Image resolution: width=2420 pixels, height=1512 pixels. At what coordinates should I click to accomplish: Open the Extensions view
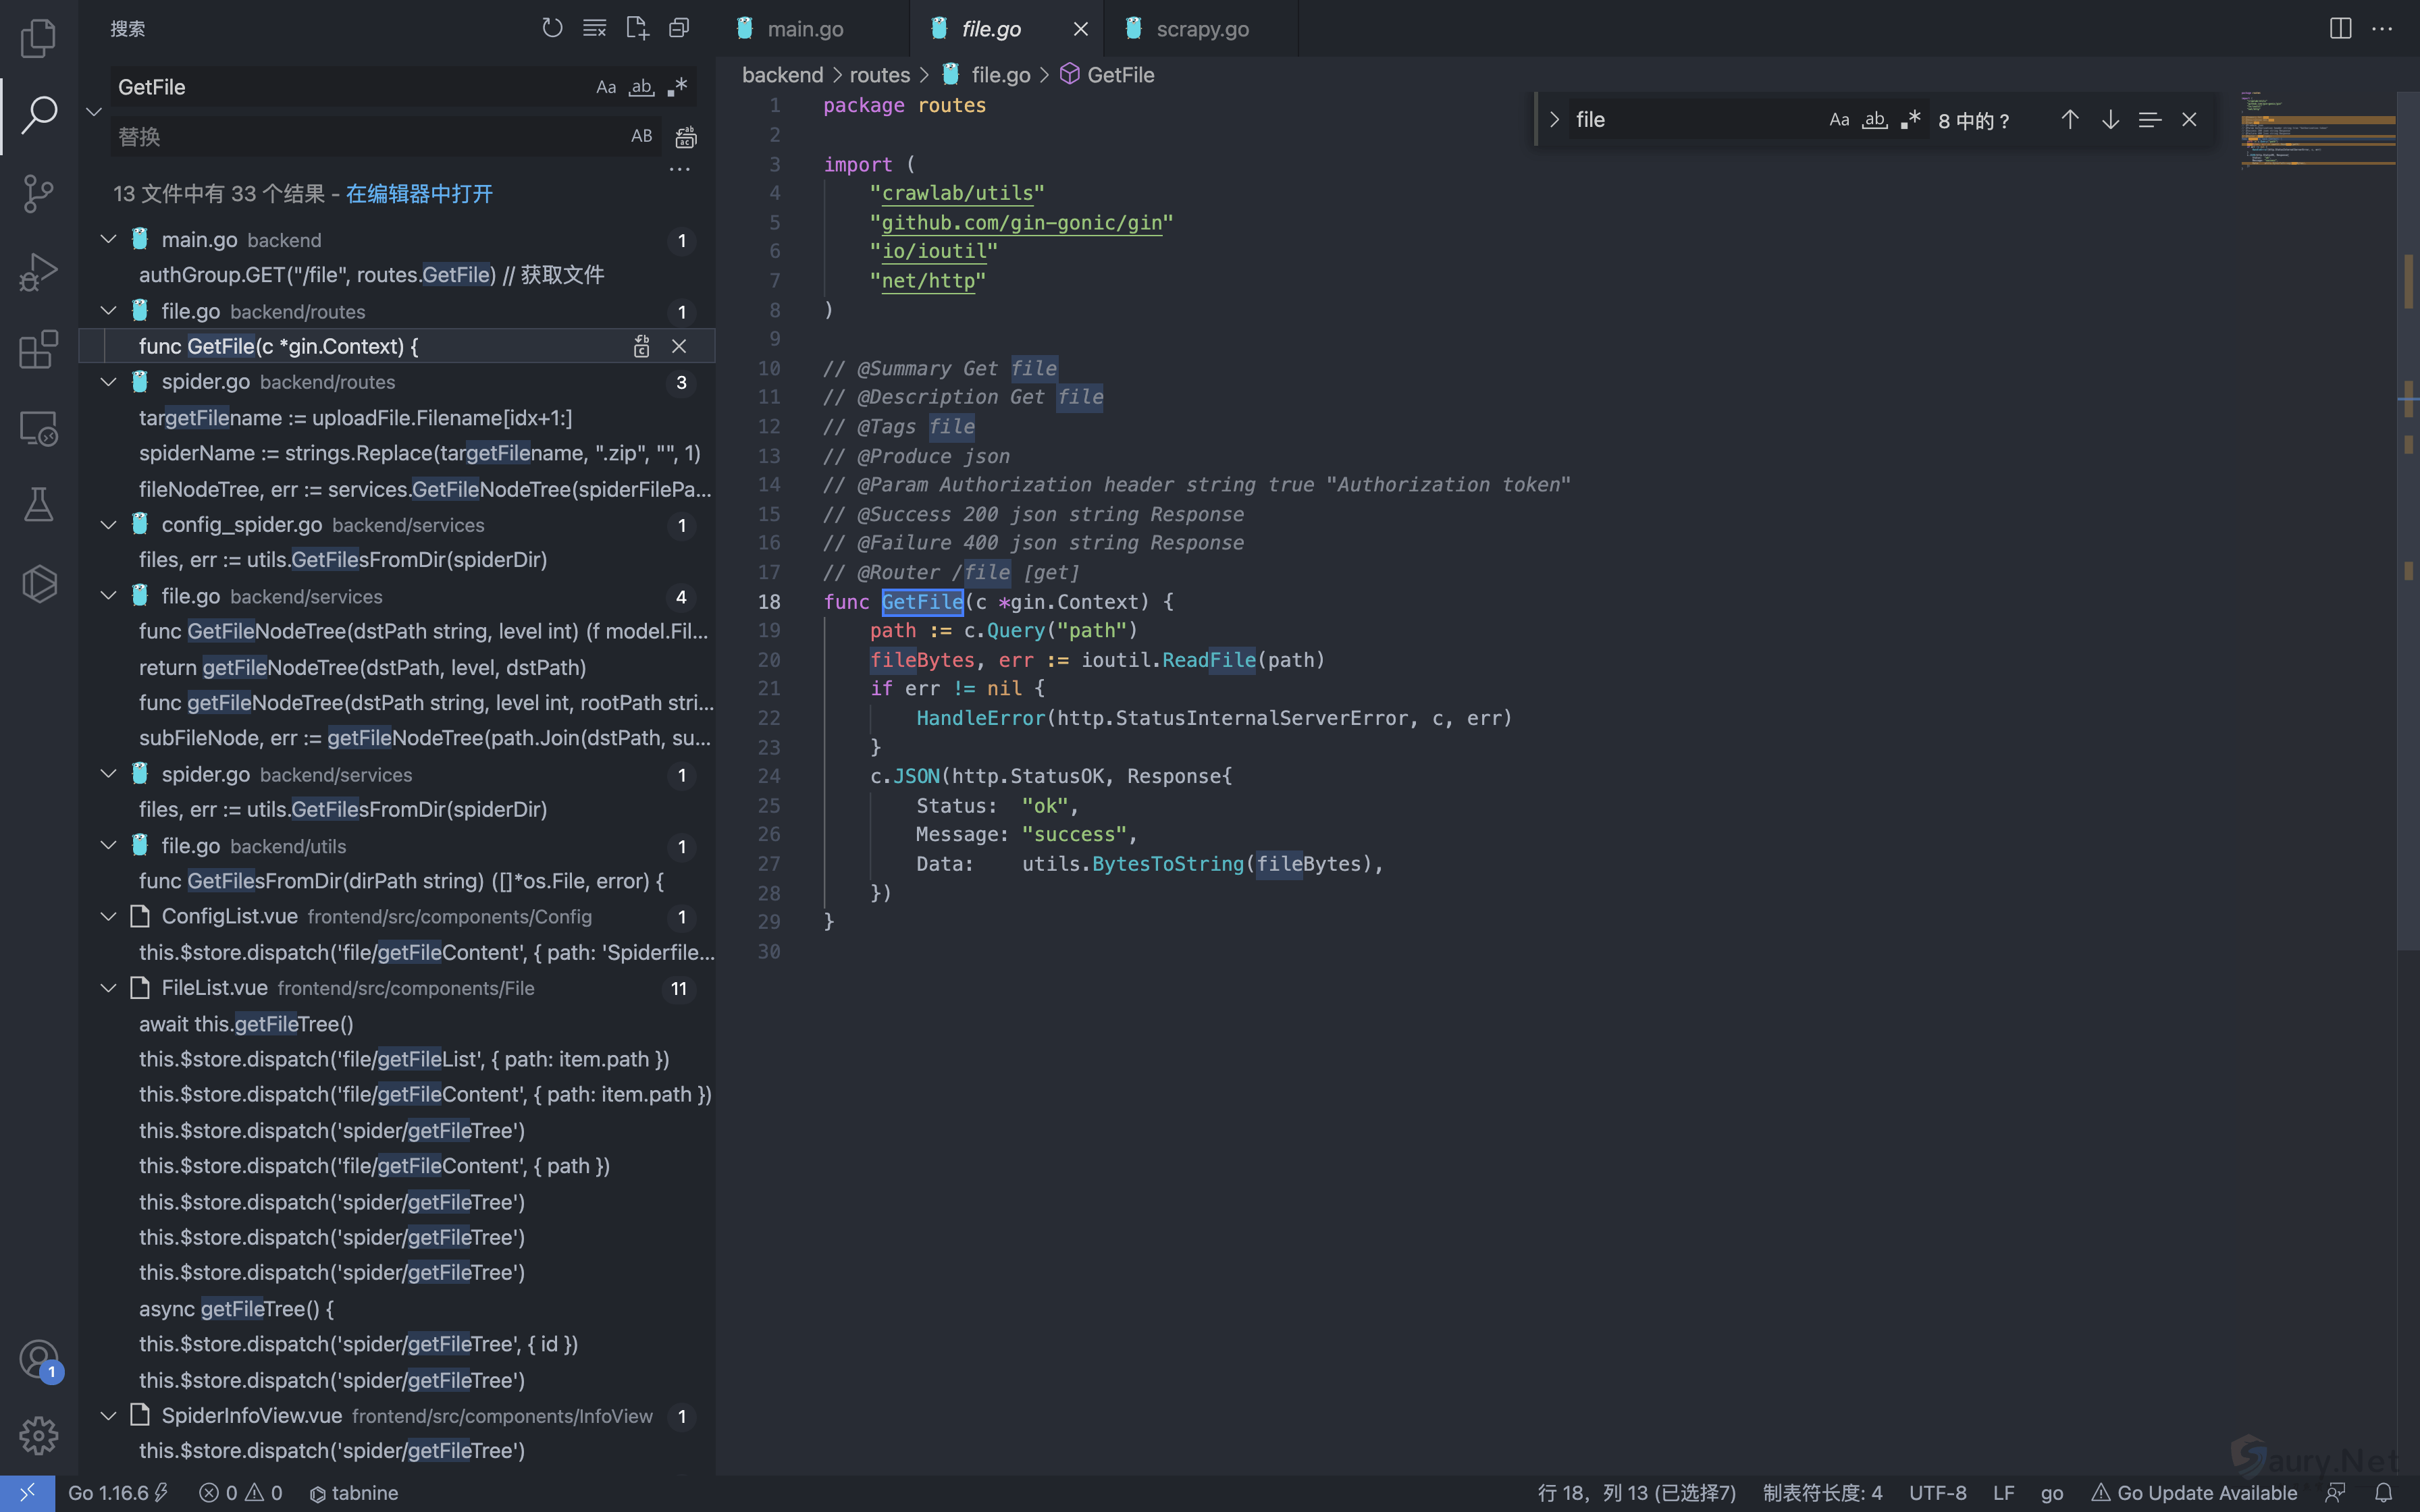38,350
